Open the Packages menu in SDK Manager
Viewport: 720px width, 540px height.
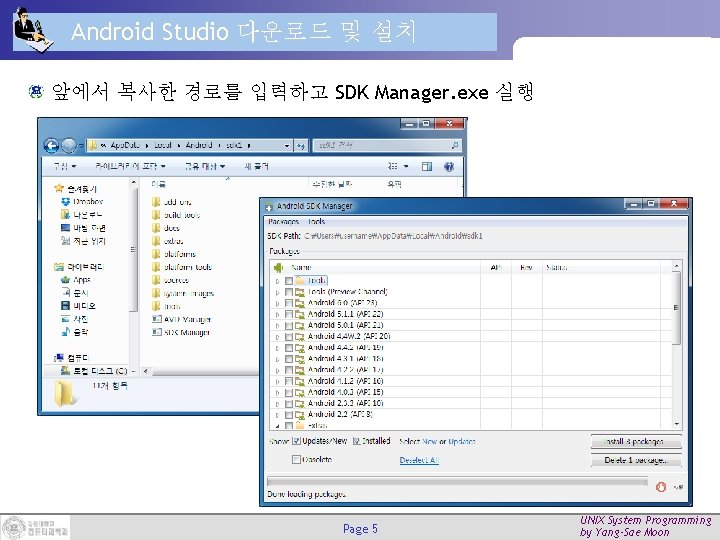pyautogui.click(x=283, y=222)
